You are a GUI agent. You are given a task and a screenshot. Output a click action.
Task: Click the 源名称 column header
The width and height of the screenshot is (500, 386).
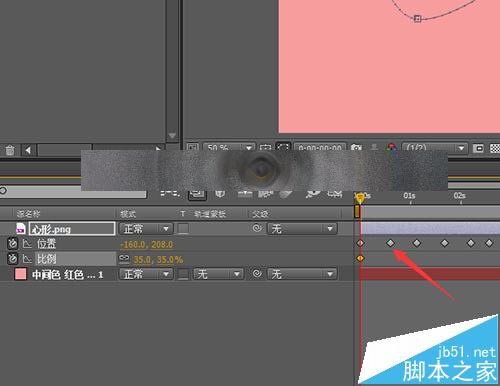click(28, 214)
